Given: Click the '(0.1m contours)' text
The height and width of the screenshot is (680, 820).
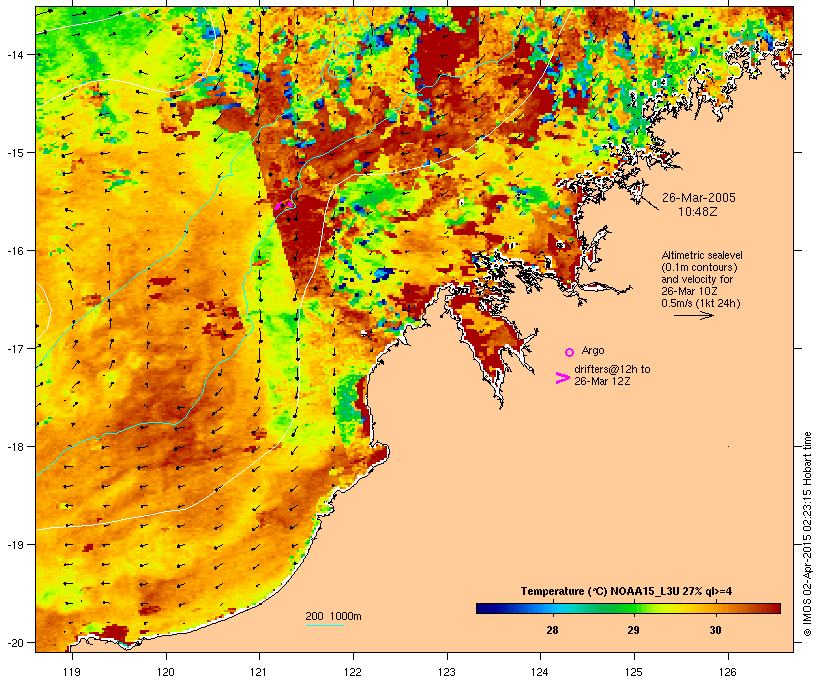Looking at the screenshot, I should coord(699,267).
